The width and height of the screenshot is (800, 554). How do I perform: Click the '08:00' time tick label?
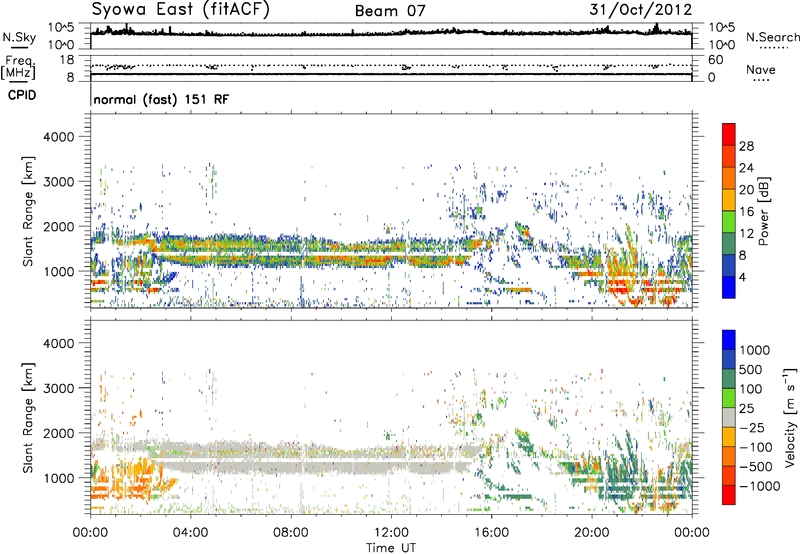coord(291,533)
